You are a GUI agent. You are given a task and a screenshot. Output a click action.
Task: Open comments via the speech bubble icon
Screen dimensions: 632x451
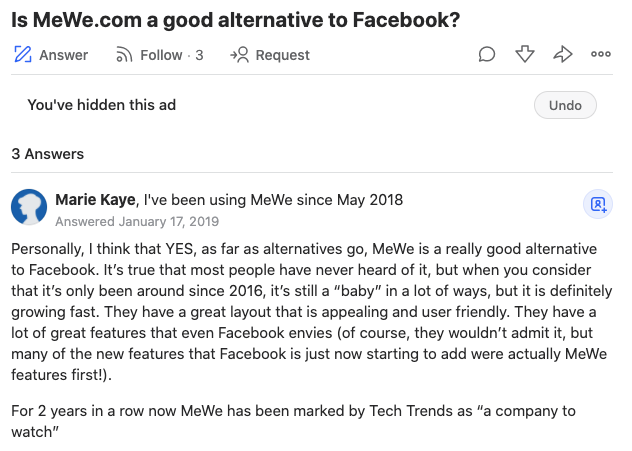click(x=486, y=54)
